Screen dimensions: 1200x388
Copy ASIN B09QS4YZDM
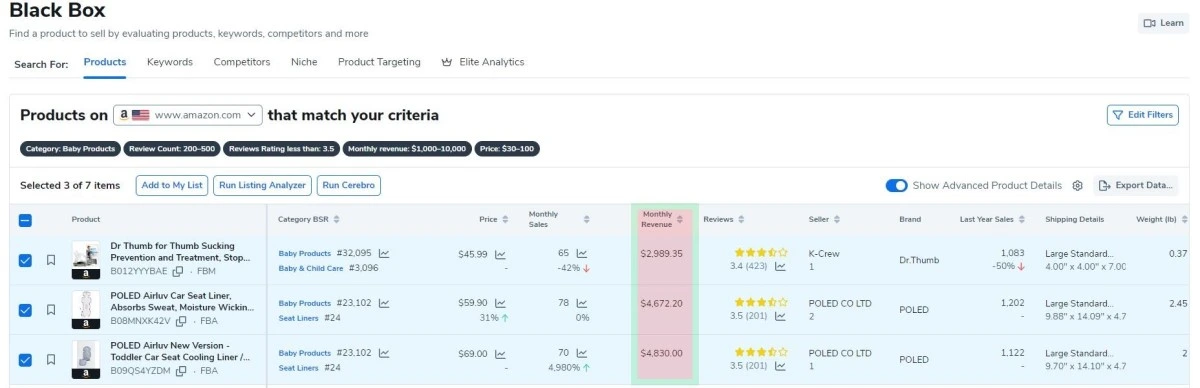pos(181,371)
